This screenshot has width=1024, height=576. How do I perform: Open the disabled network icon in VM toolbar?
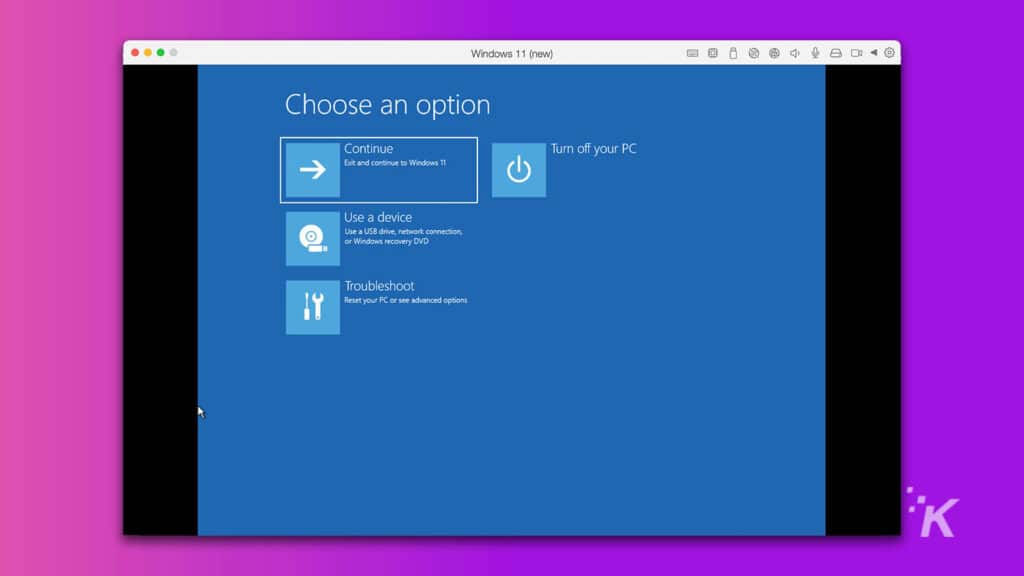(754, 54)
